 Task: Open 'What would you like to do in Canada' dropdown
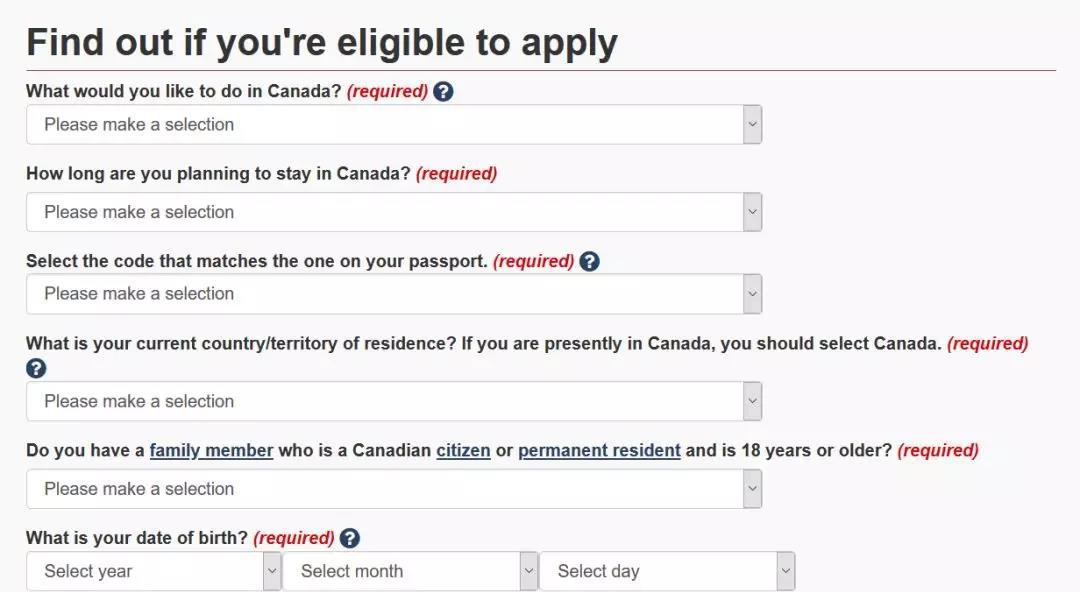[x=393, y=125]
